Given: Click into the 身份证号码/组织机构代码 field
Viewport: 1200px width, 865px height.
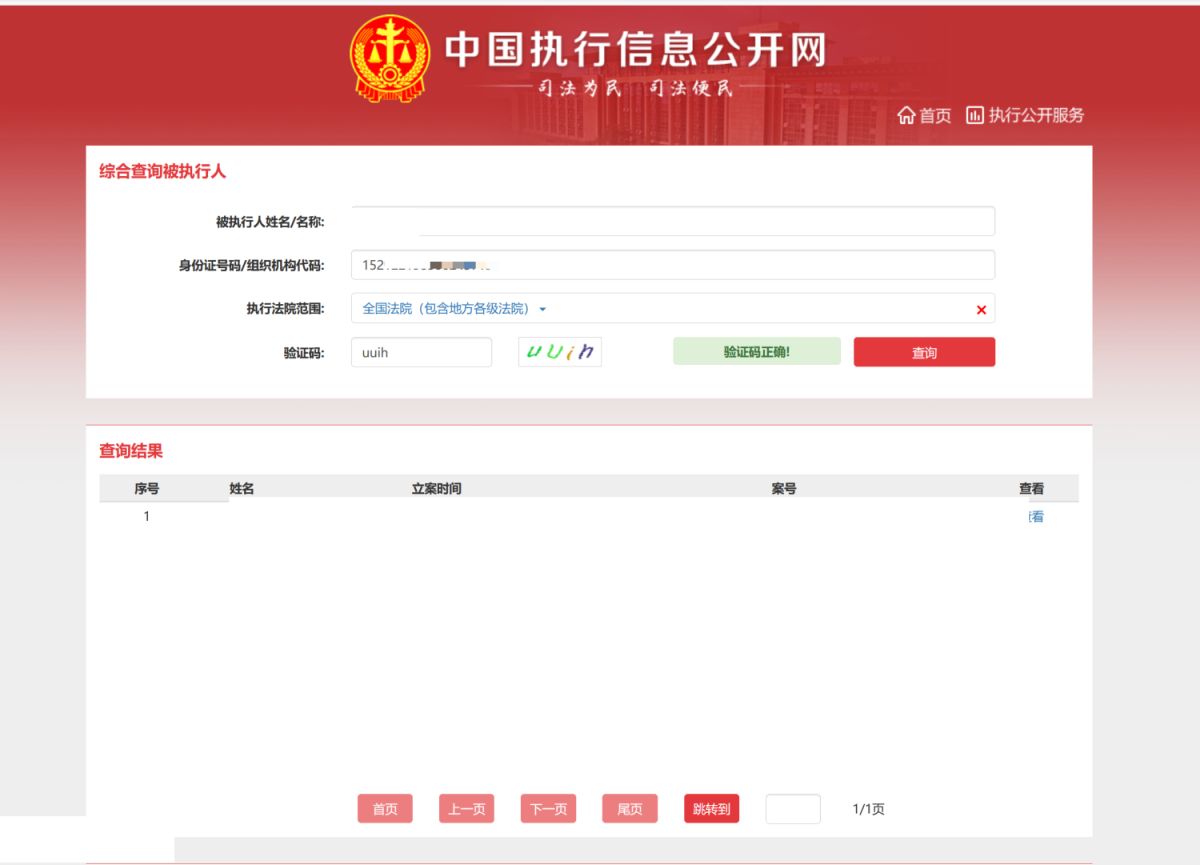Looking at the screenshot, I should click(x=672, y=265).
